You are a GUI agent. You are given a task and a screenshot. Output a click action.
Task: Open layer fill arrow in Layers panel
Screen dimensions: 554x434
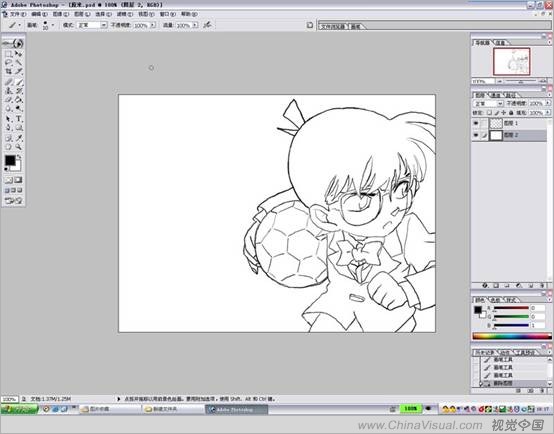coord(547,113)
